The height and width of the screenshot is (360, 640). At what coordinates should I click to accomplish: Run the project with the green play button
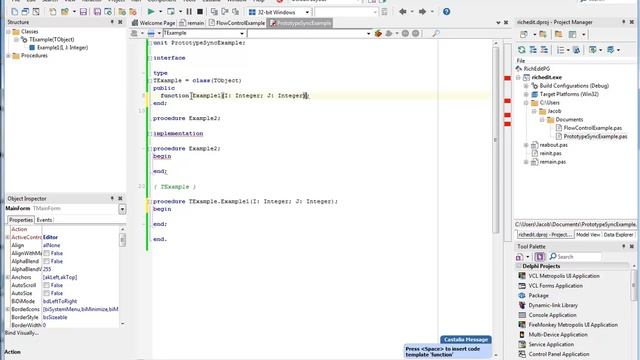click(151, 12)
